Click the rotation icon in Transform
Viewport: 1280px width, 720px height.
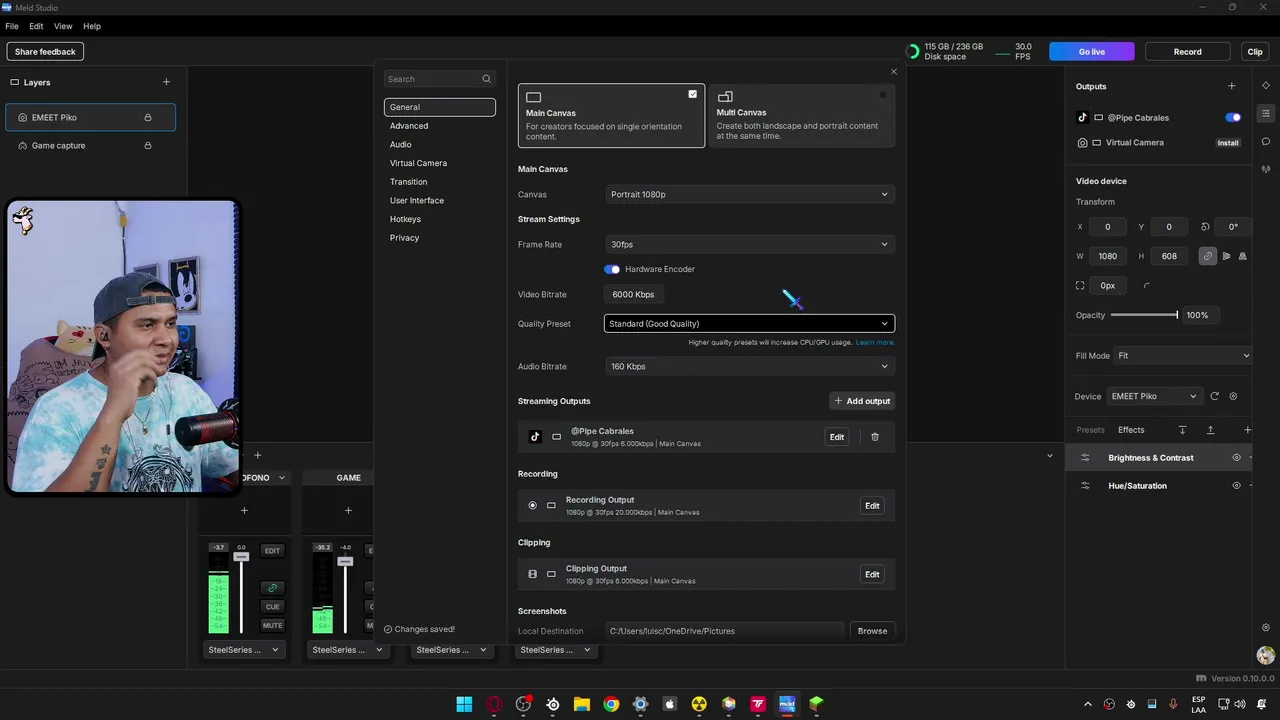click(x=1205, y=227)
